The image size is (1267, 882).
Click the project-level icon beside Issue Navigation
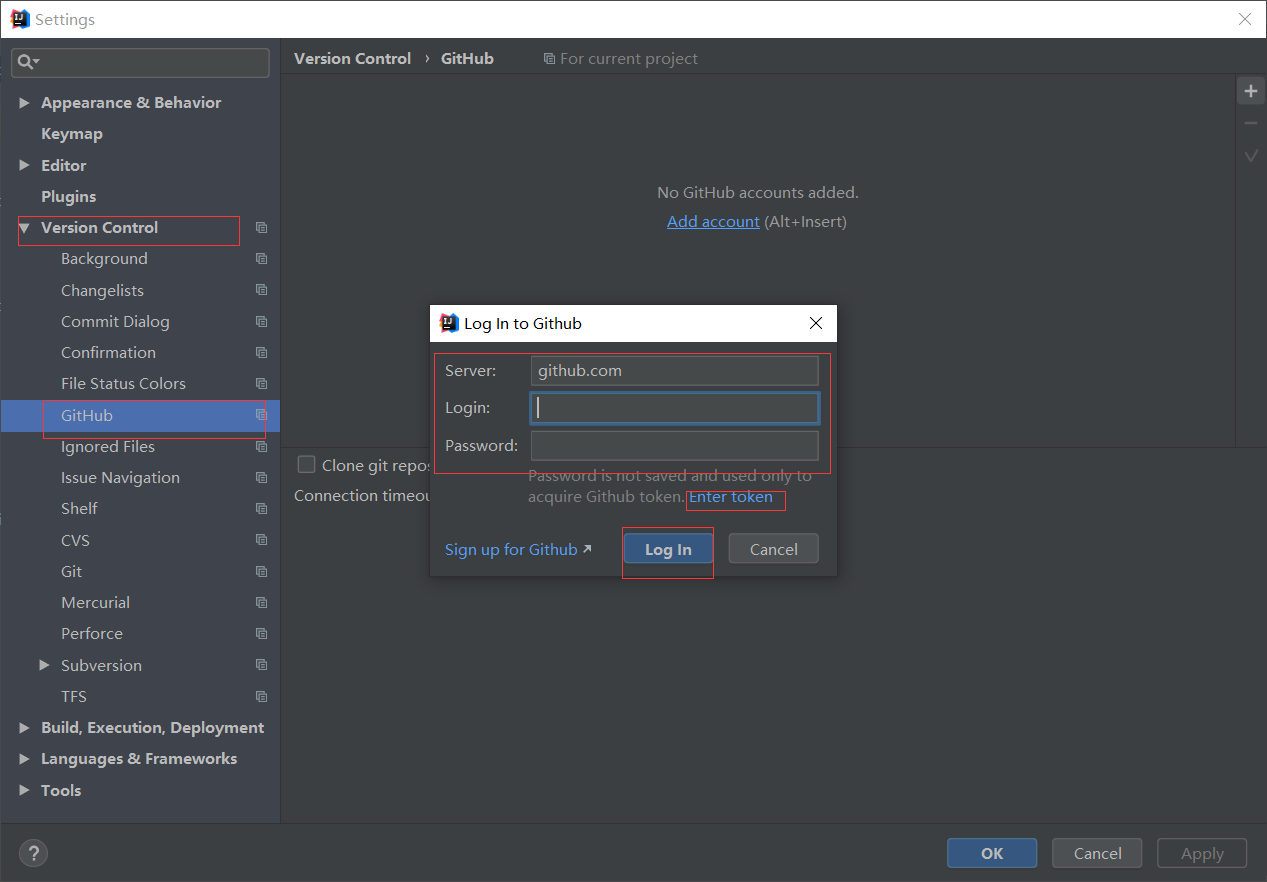(261, 478)
